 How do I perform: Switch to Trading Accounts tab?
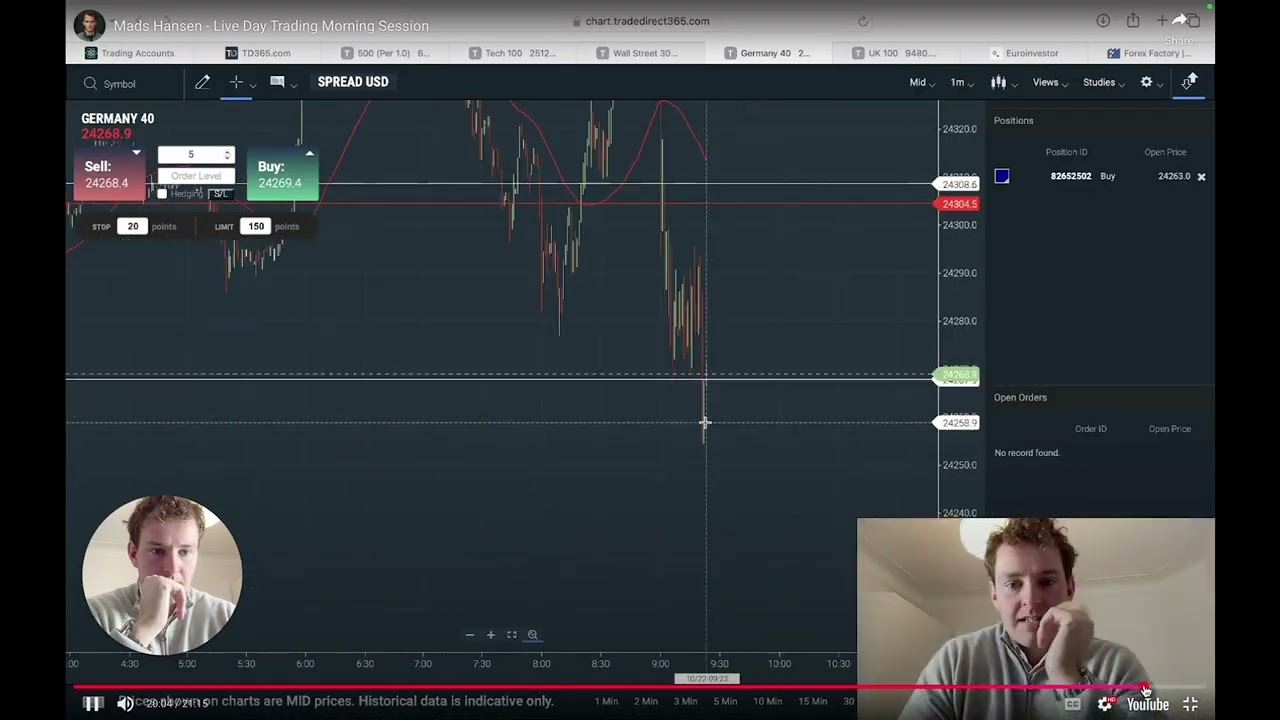(x=130, y=53)
